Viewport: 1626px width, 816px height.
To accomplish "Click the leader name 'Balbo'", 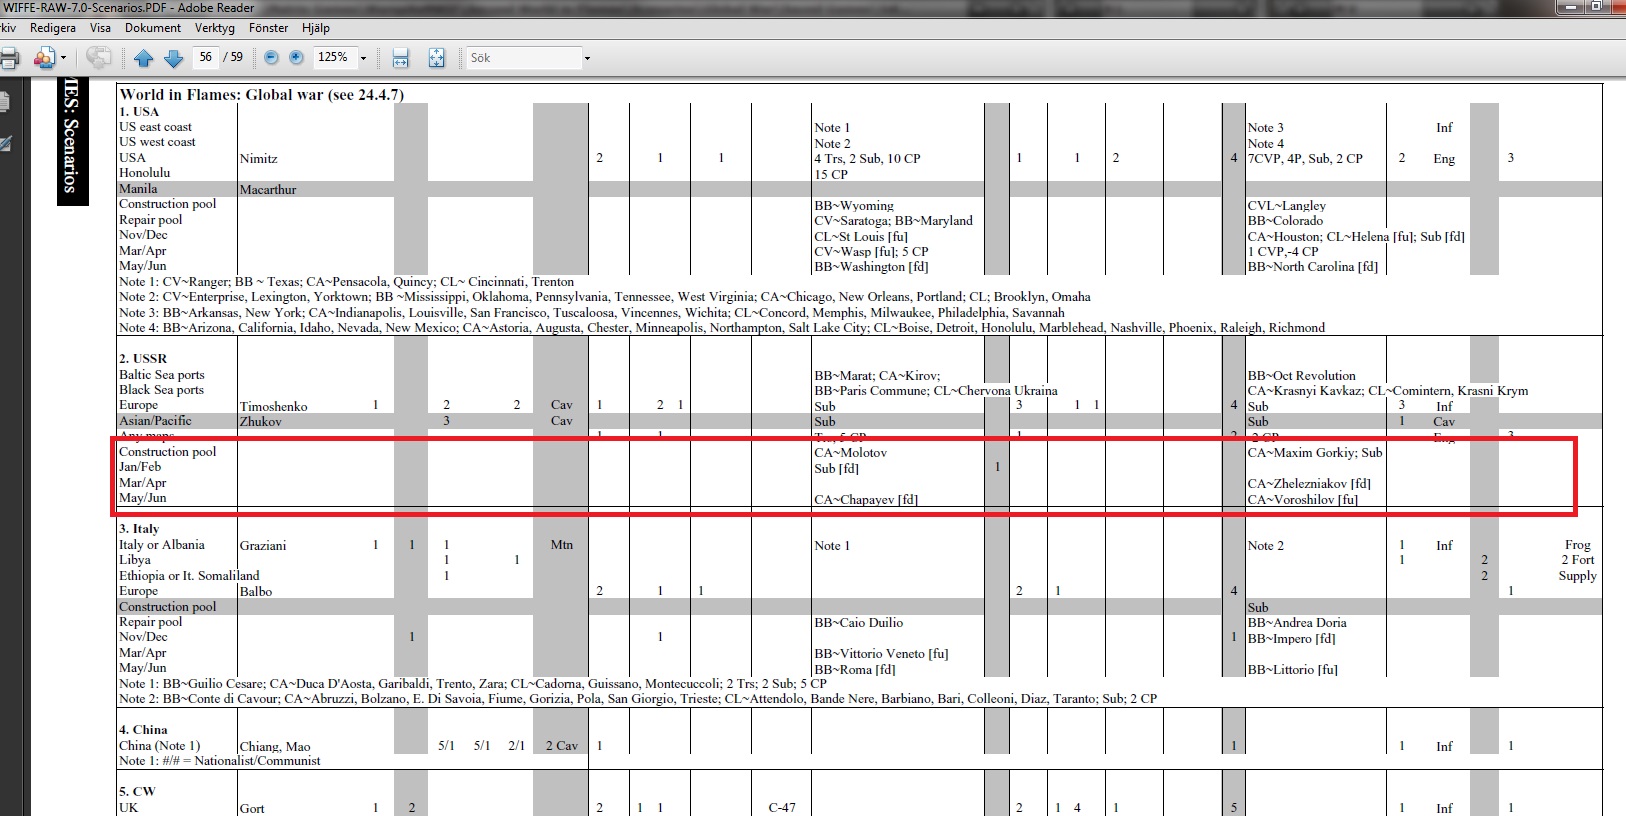I will [x=256, y=591].
